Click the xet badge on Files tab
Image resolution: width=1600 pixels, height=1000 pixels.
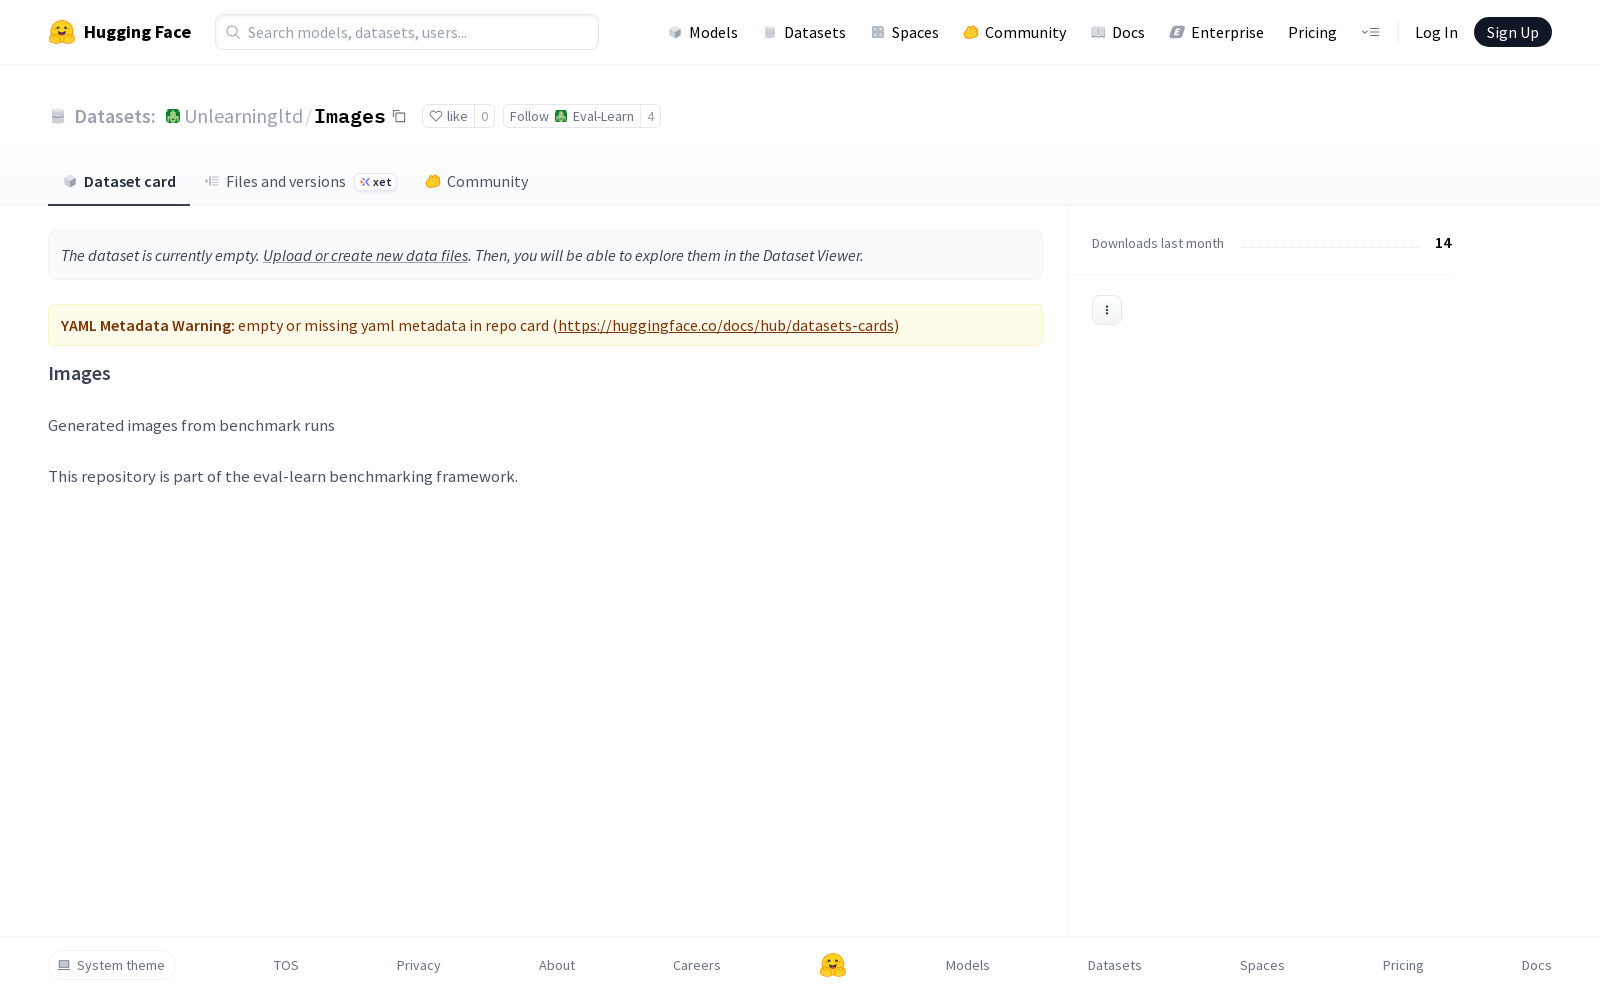pyautogui.click(x=376, y=182)
